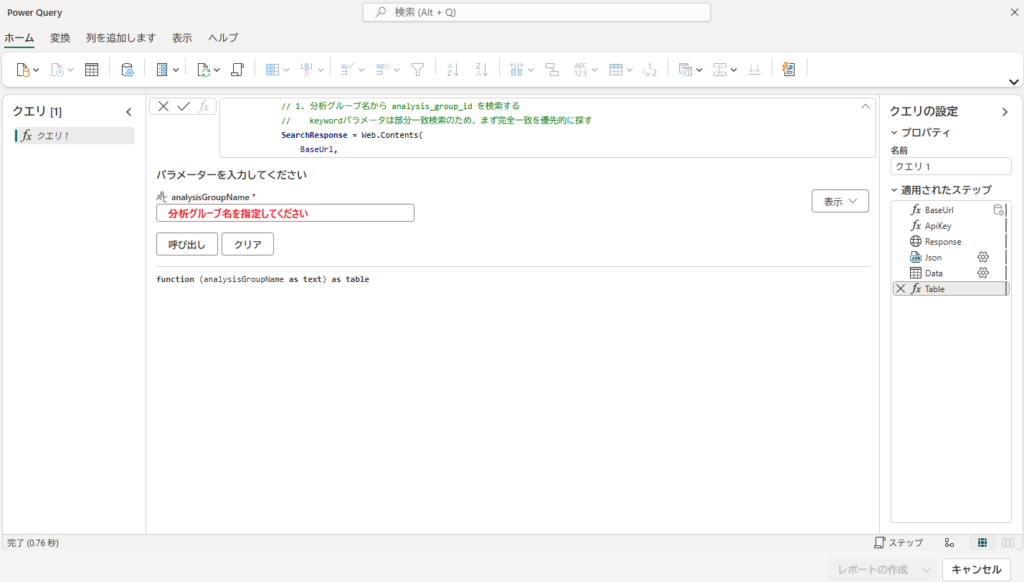Click the Combine Files double-arrow icon
Screen dimensions: 1024x582
click(x=754, y=69)
